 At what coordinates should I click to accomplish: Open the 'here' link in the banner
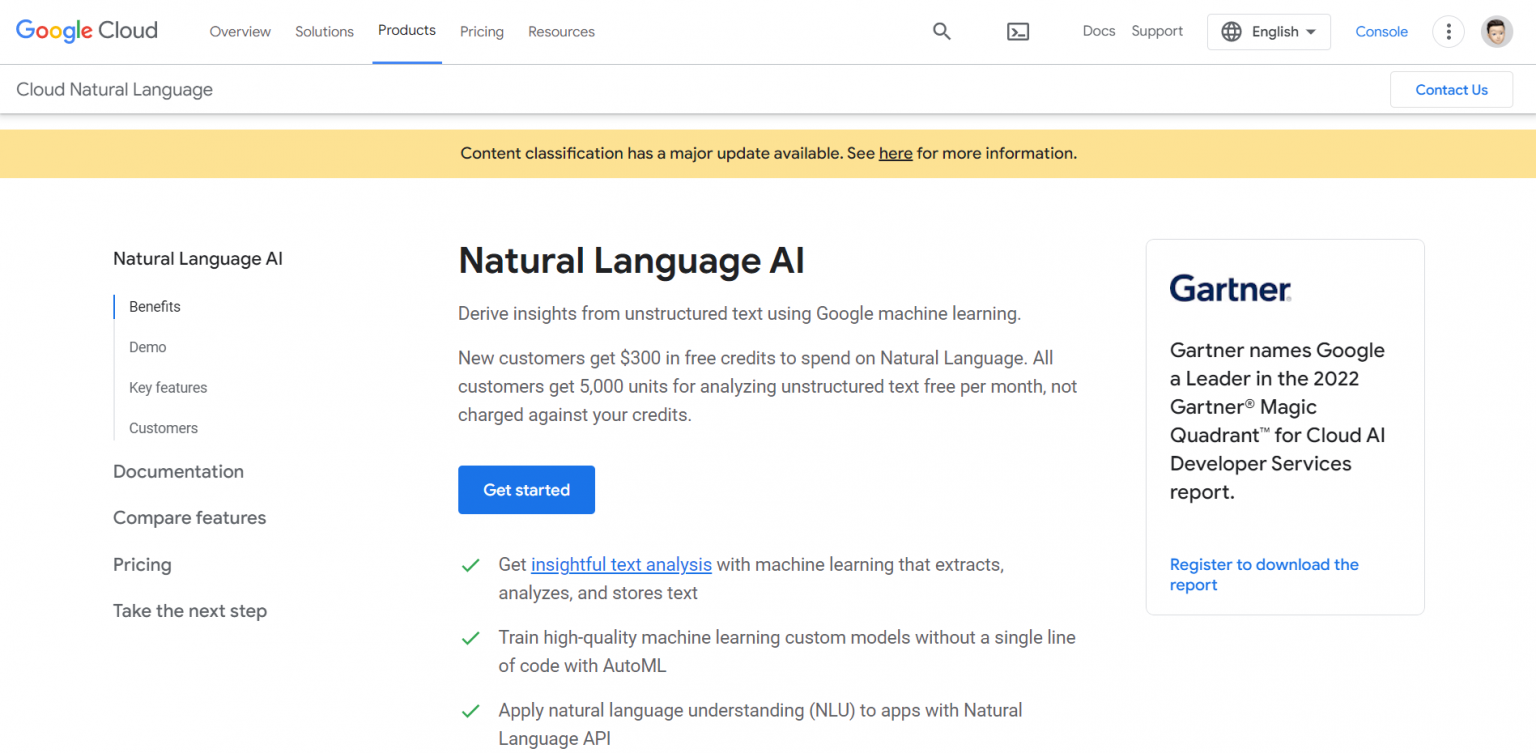[895, 153]
